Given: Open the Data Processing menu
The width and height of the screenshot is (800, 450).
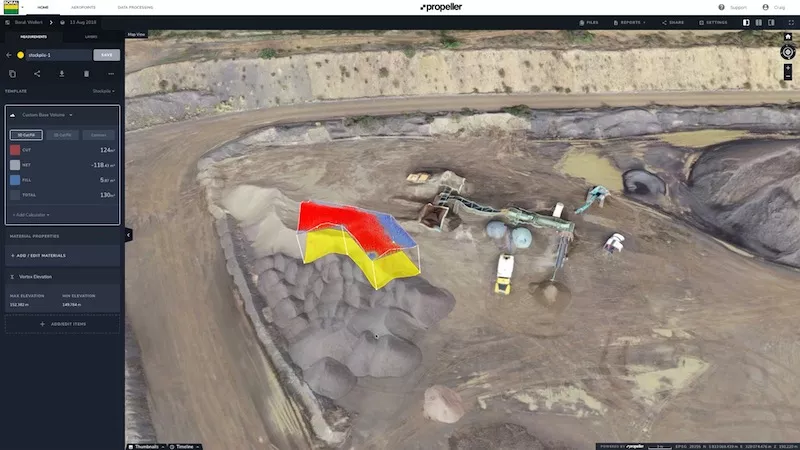Looking at the screenshot, I should (135, 7).
